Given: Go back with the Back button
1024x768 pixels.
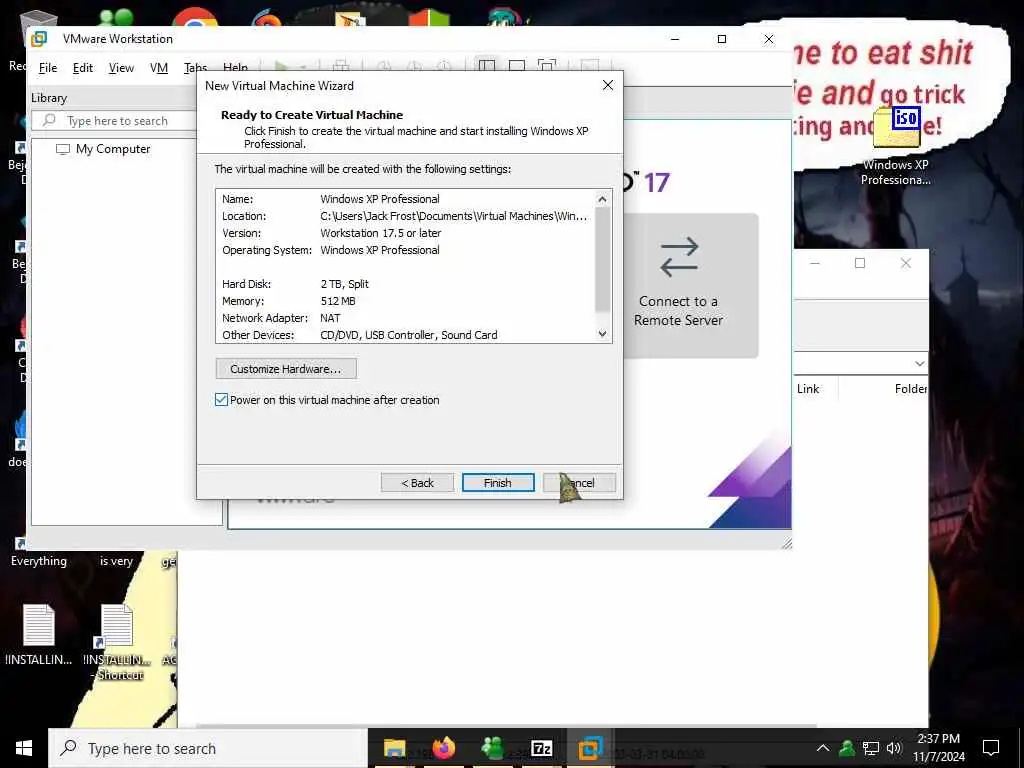Looking at the screenshot, I should [x=417, y=483].
